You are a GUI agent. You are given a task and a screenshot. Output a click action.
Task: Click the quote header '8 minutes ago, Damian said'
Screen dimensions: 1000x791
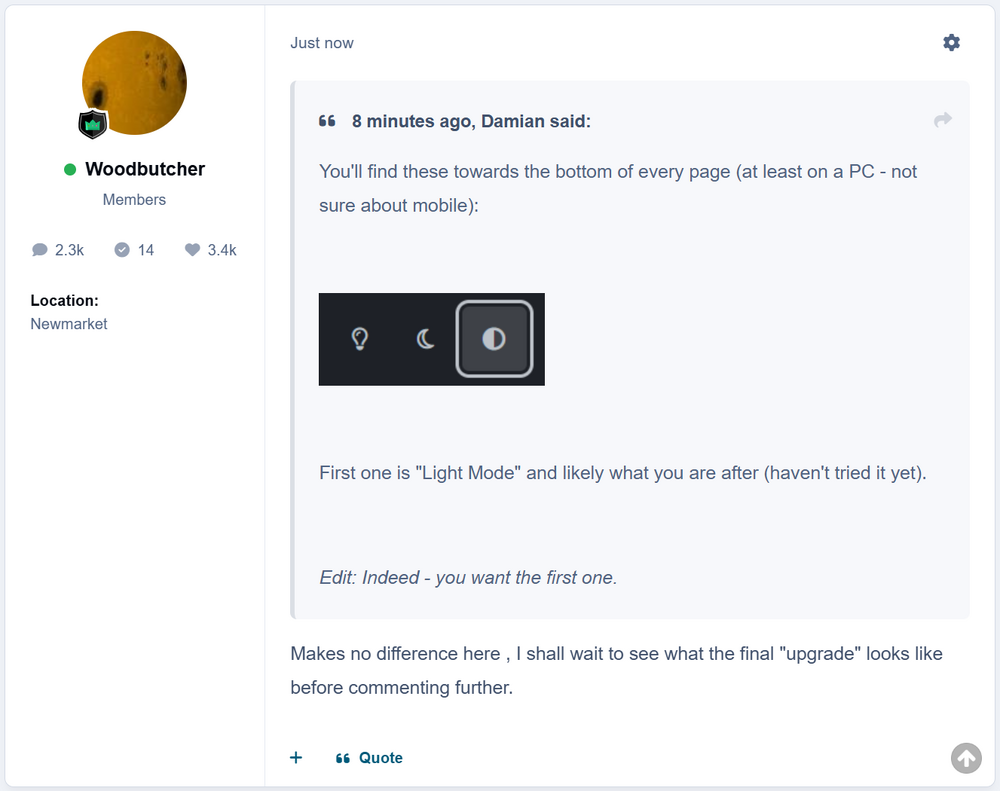pos(471,121)
